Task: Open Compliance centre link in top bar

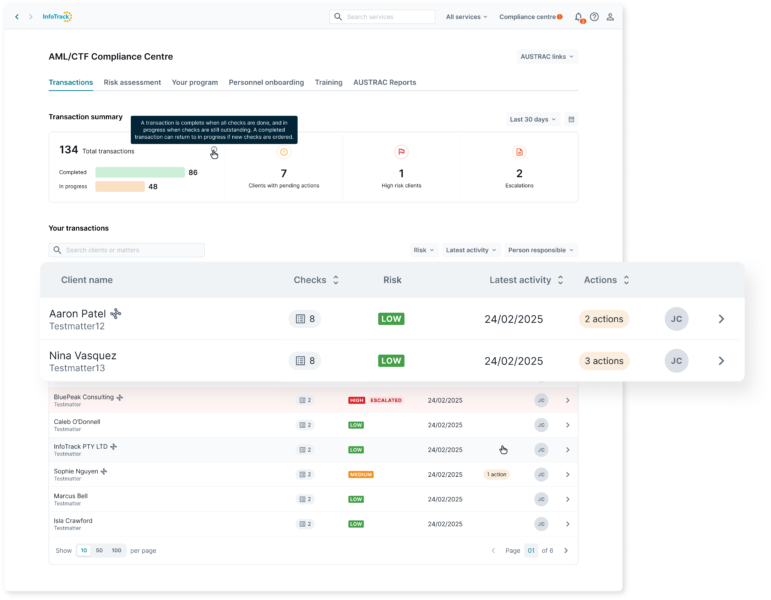Action: [530, 17]
